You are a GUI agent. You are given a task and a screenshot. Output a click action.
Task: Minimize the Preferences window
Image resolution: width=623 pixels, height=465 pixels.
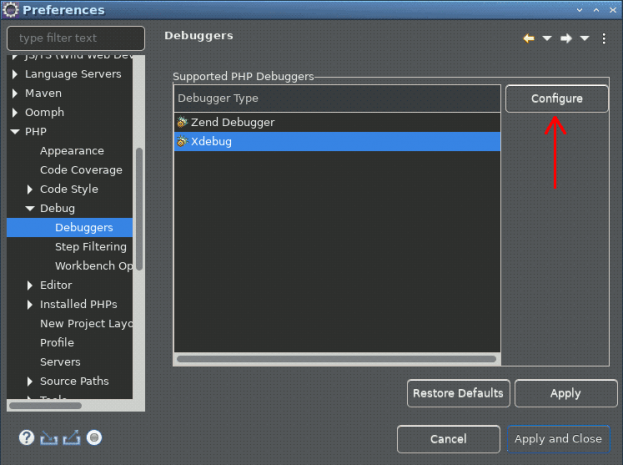coord(579,10)
